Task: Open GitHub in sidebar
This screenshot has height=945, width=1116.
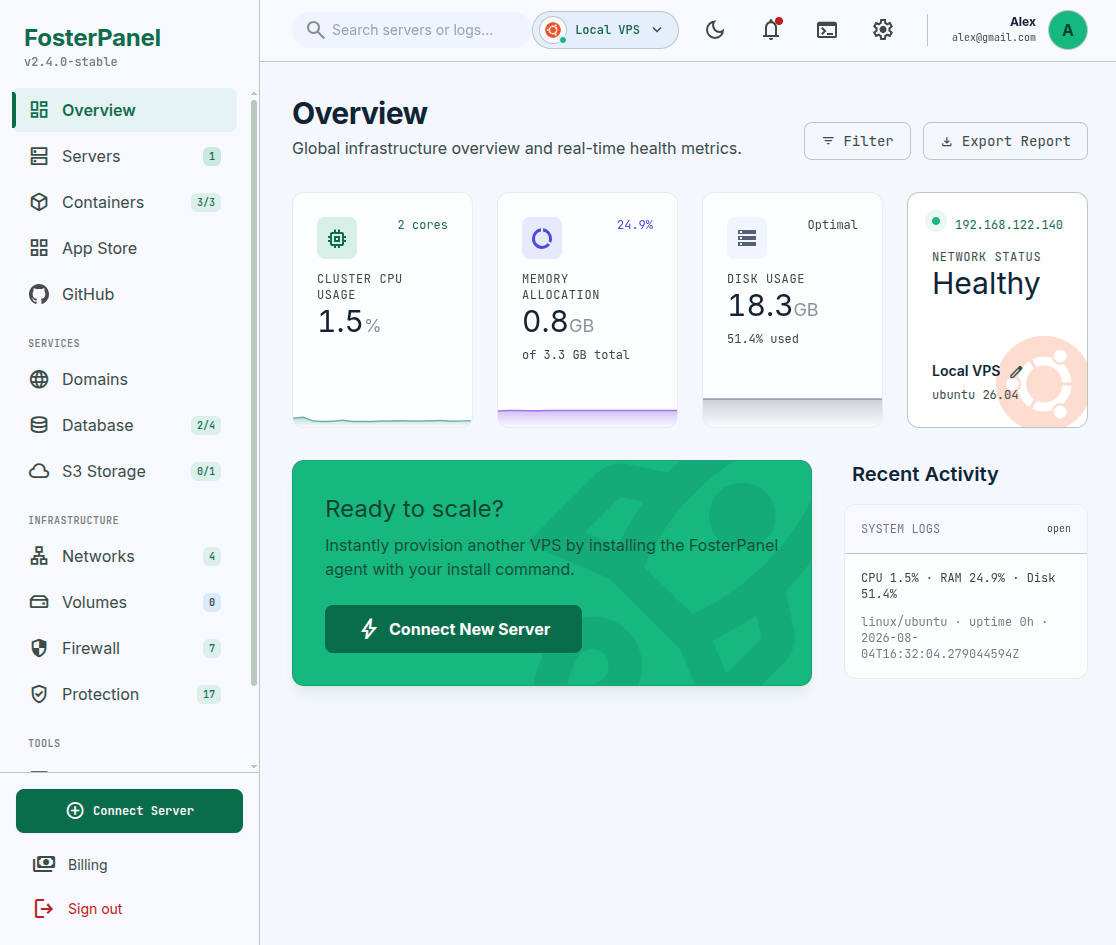Action: tap(125, 294)
